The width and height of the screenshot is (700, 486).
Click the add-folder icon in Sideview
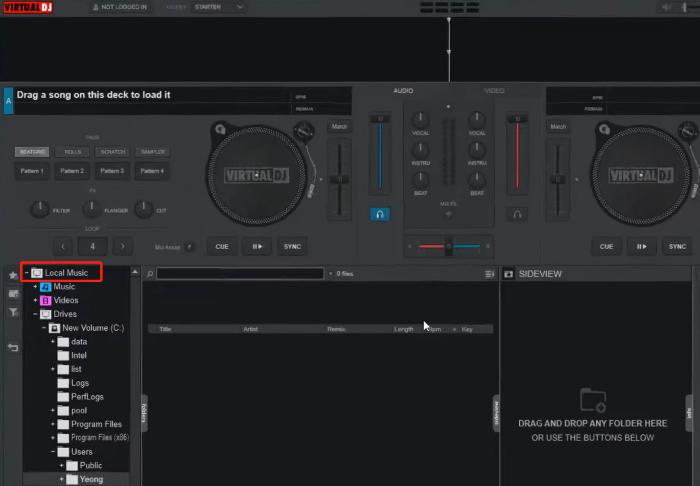pos(593,399)
